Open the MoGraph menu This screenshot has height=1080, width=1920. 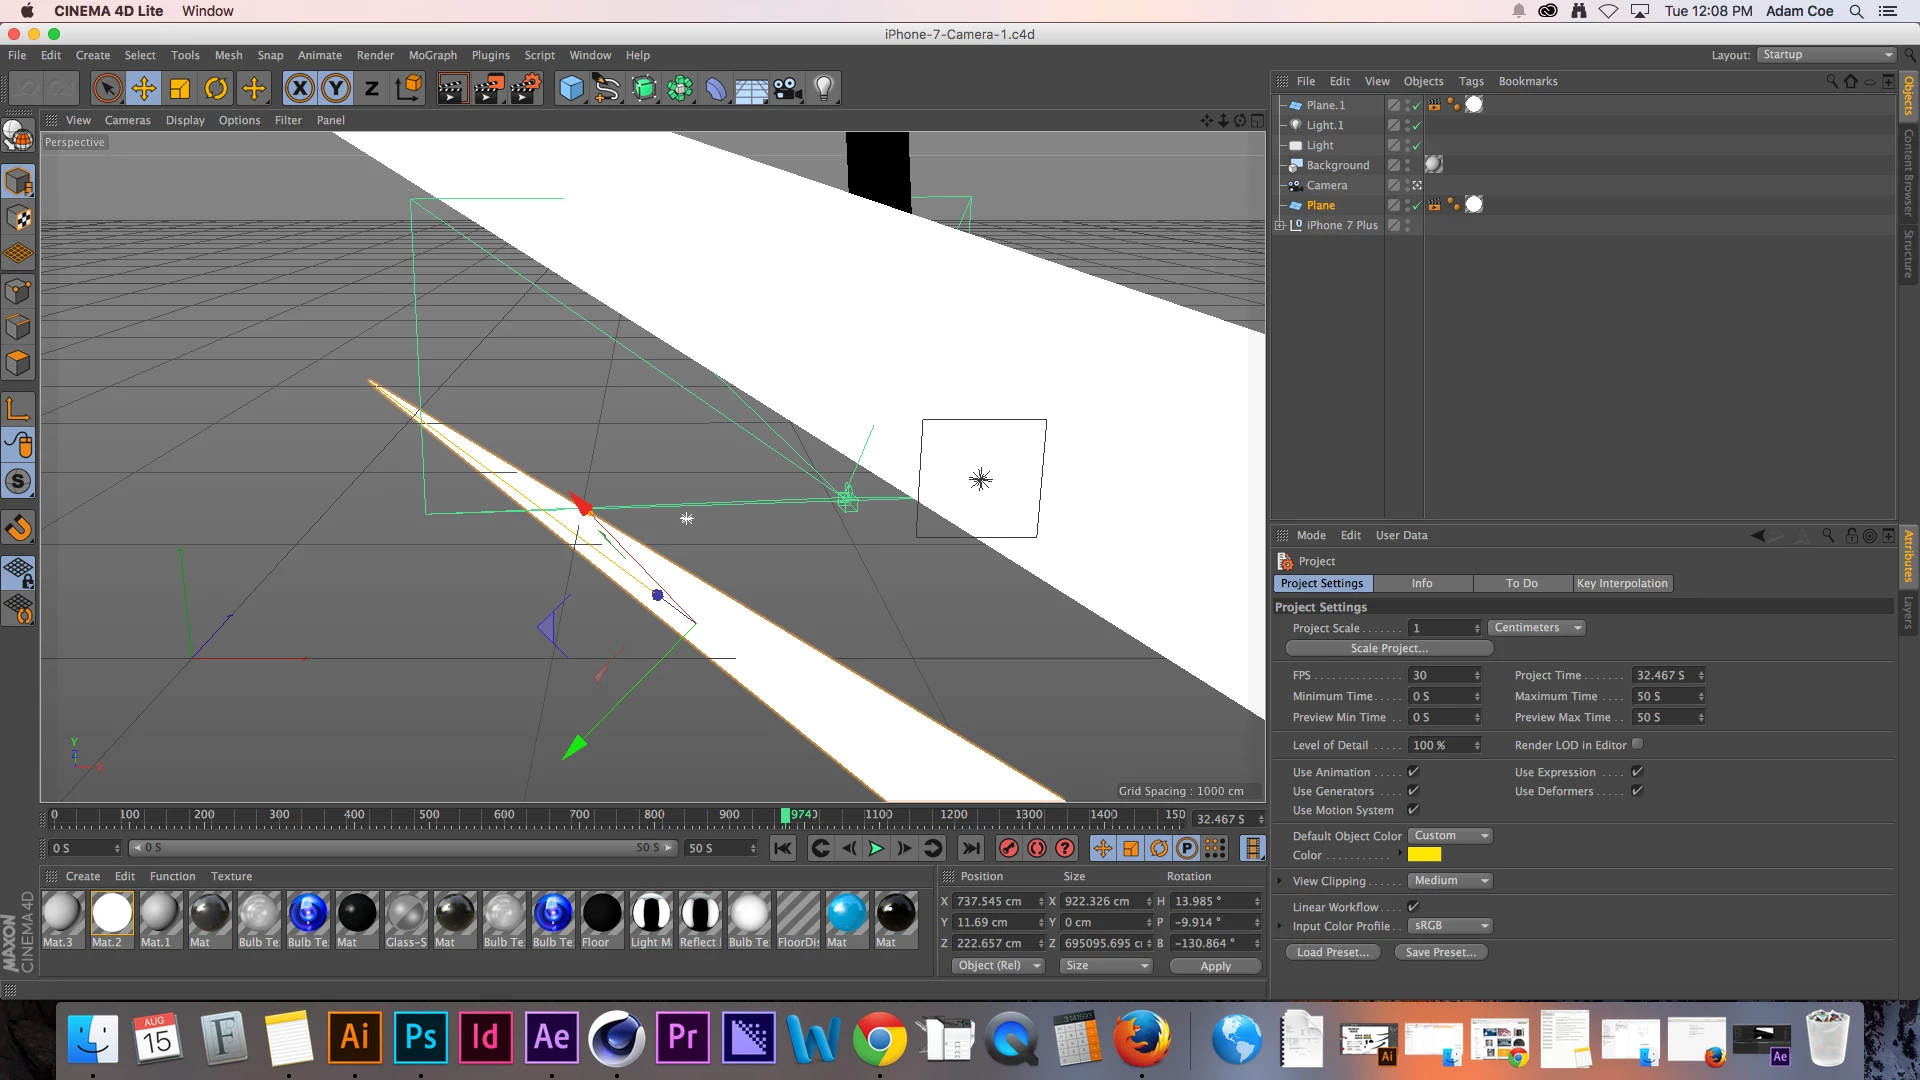coord(432,56)
